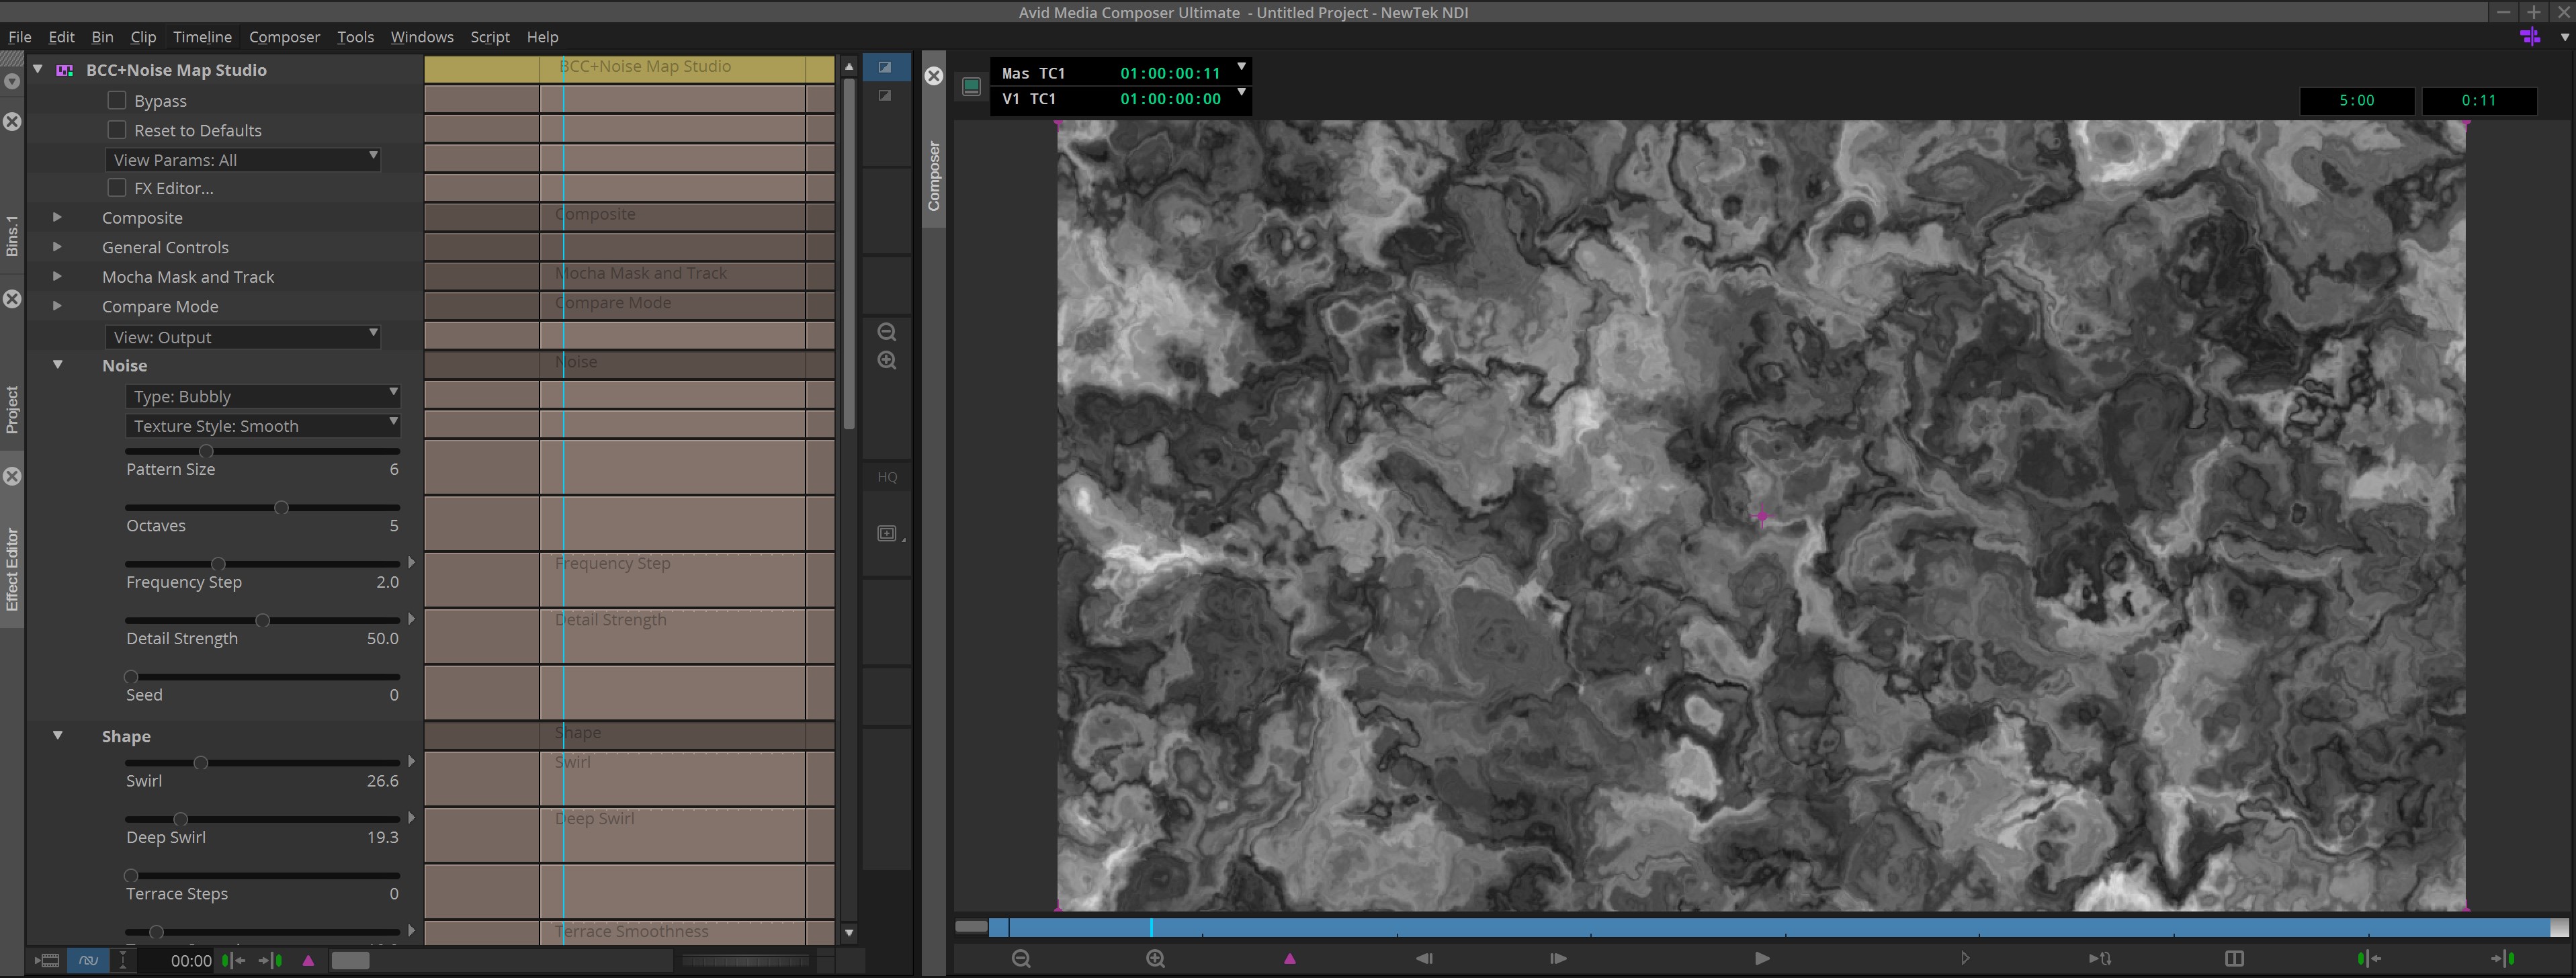Viewport: 2576px width, 978px height.
Task: Collapse the Noise parameter group
Action: tap(57, 365)
